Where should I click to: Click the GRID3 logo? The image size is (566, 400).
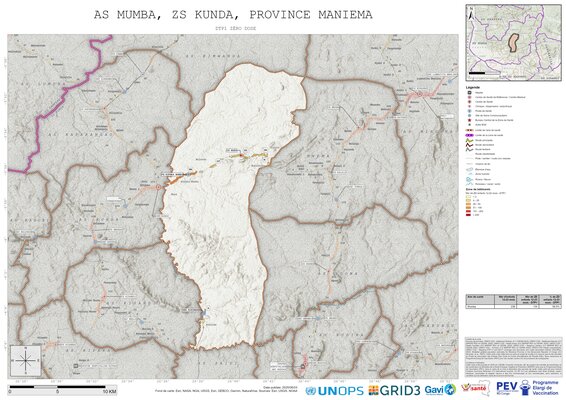pyautogui.click(x=394, y=390)
